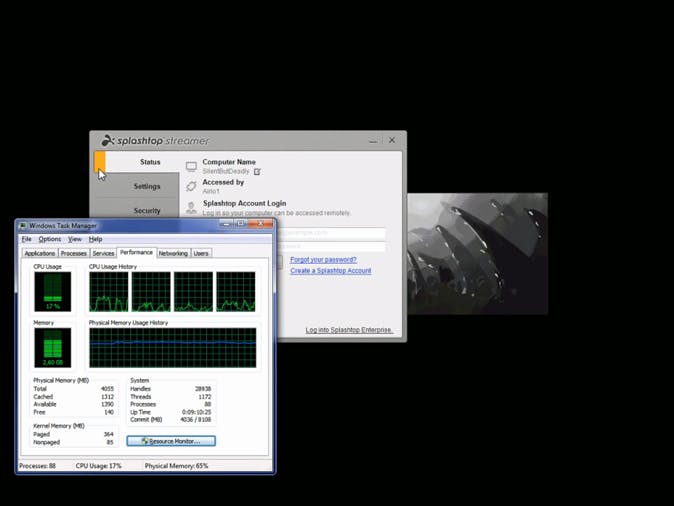Click the password input field in Splashtop
This screenshot has height=506, width=674.
click(331, 246)
